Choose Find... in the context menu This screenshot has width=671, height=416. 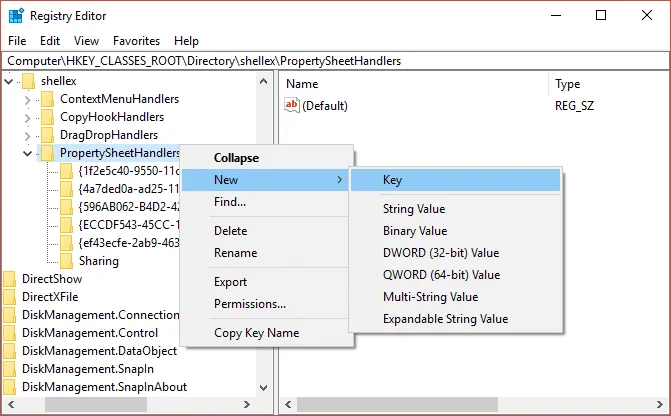[267, 202]
